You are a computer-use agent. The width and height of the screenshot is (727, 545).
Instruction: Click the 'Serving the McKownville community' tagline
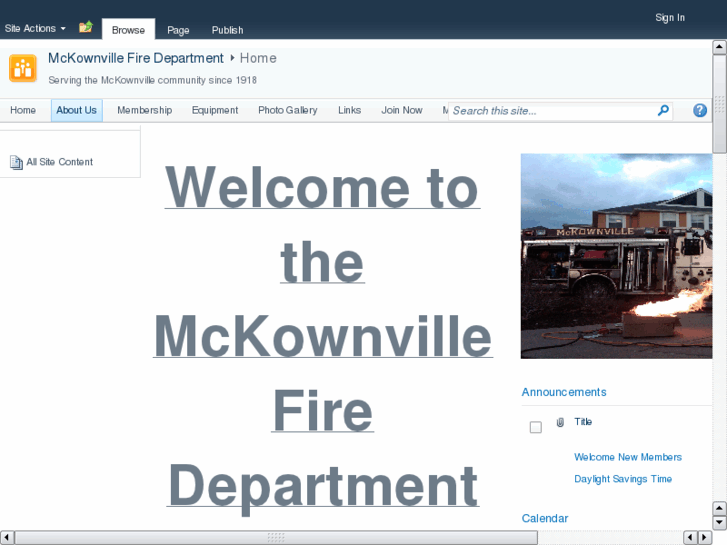[153, 80]
